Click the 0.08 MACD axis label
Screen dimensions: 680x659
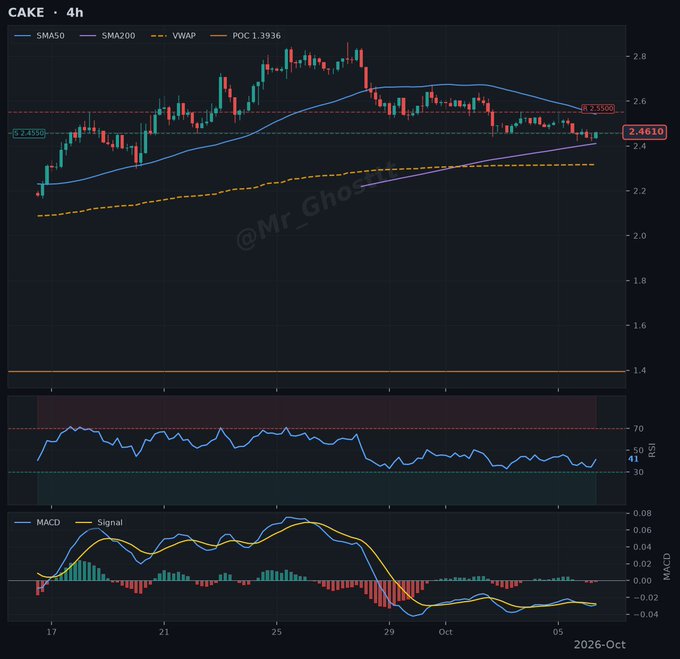pos(642,513)
